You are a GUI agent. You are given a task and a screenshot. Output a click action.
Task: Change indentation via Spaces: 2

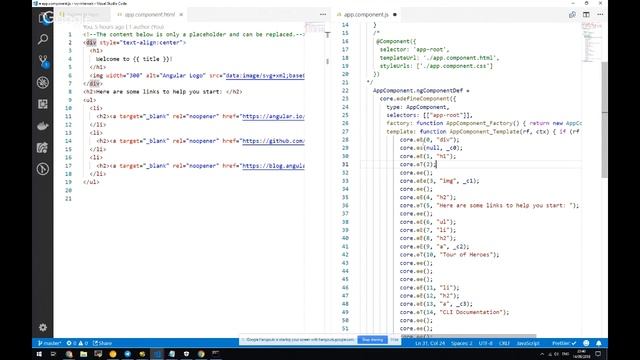pyautogui.click(x=462, y=343)
